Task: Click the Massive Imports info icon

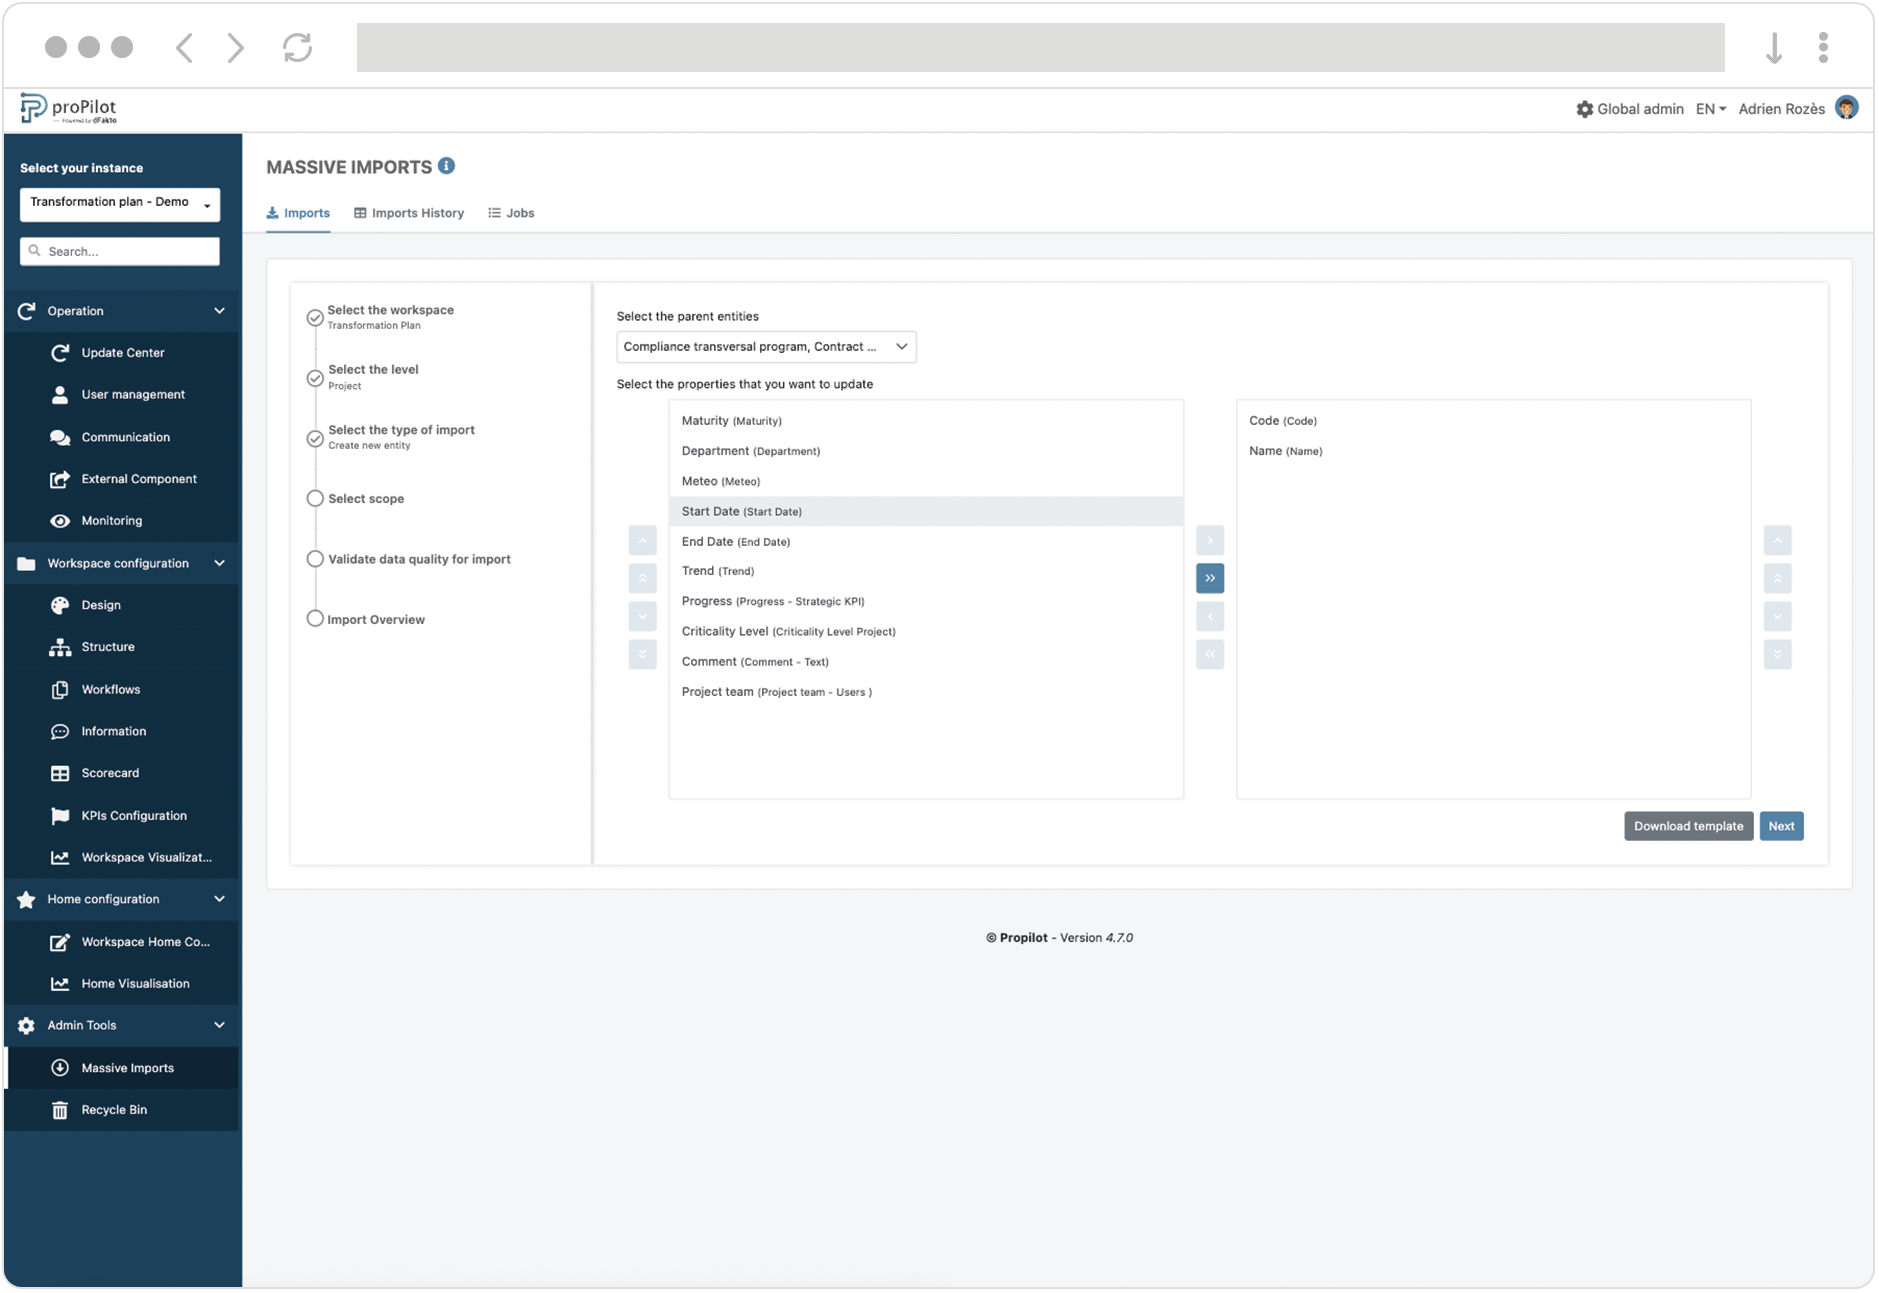Action: pos(447,166)
